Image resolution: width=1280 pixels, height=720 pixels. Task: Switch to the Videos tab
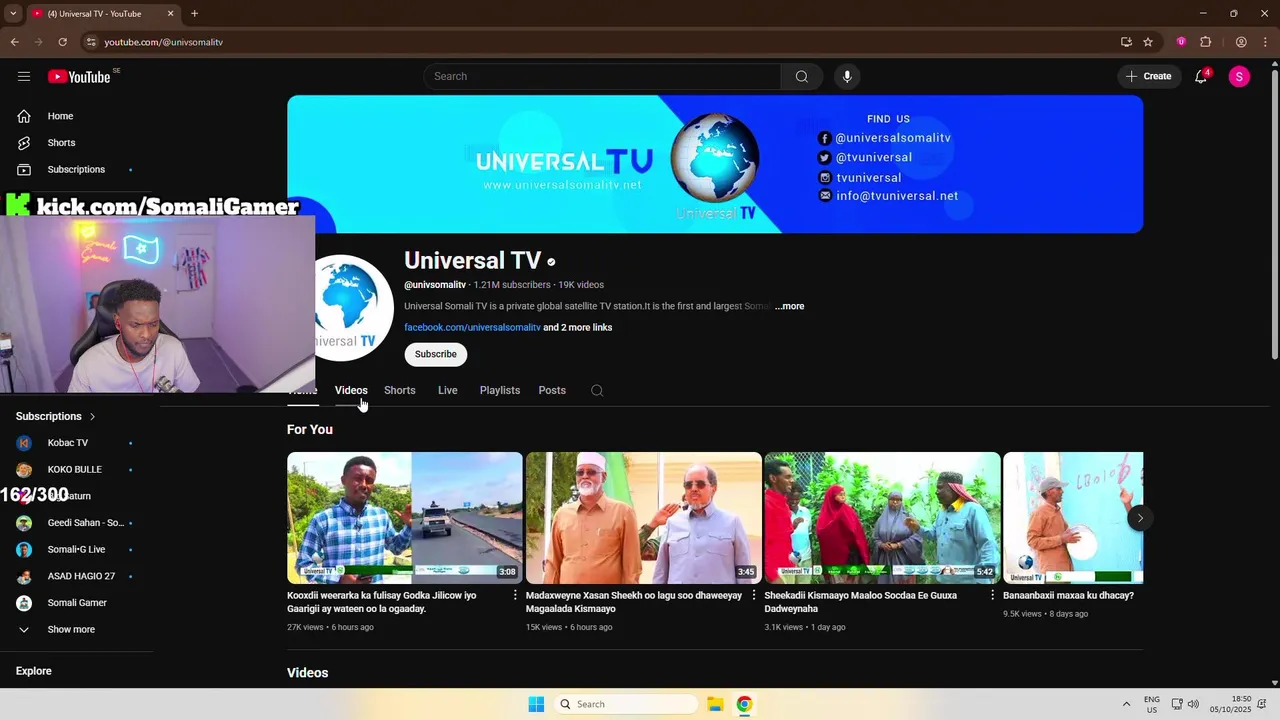click(x=351, y=390)
